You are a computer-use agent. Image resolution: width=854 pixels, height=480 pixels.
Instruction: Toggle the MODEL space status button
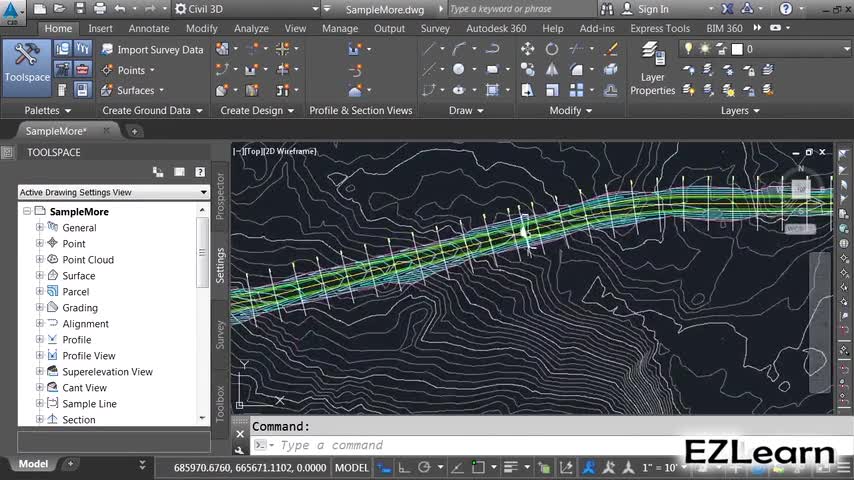[x=351, y=467]
